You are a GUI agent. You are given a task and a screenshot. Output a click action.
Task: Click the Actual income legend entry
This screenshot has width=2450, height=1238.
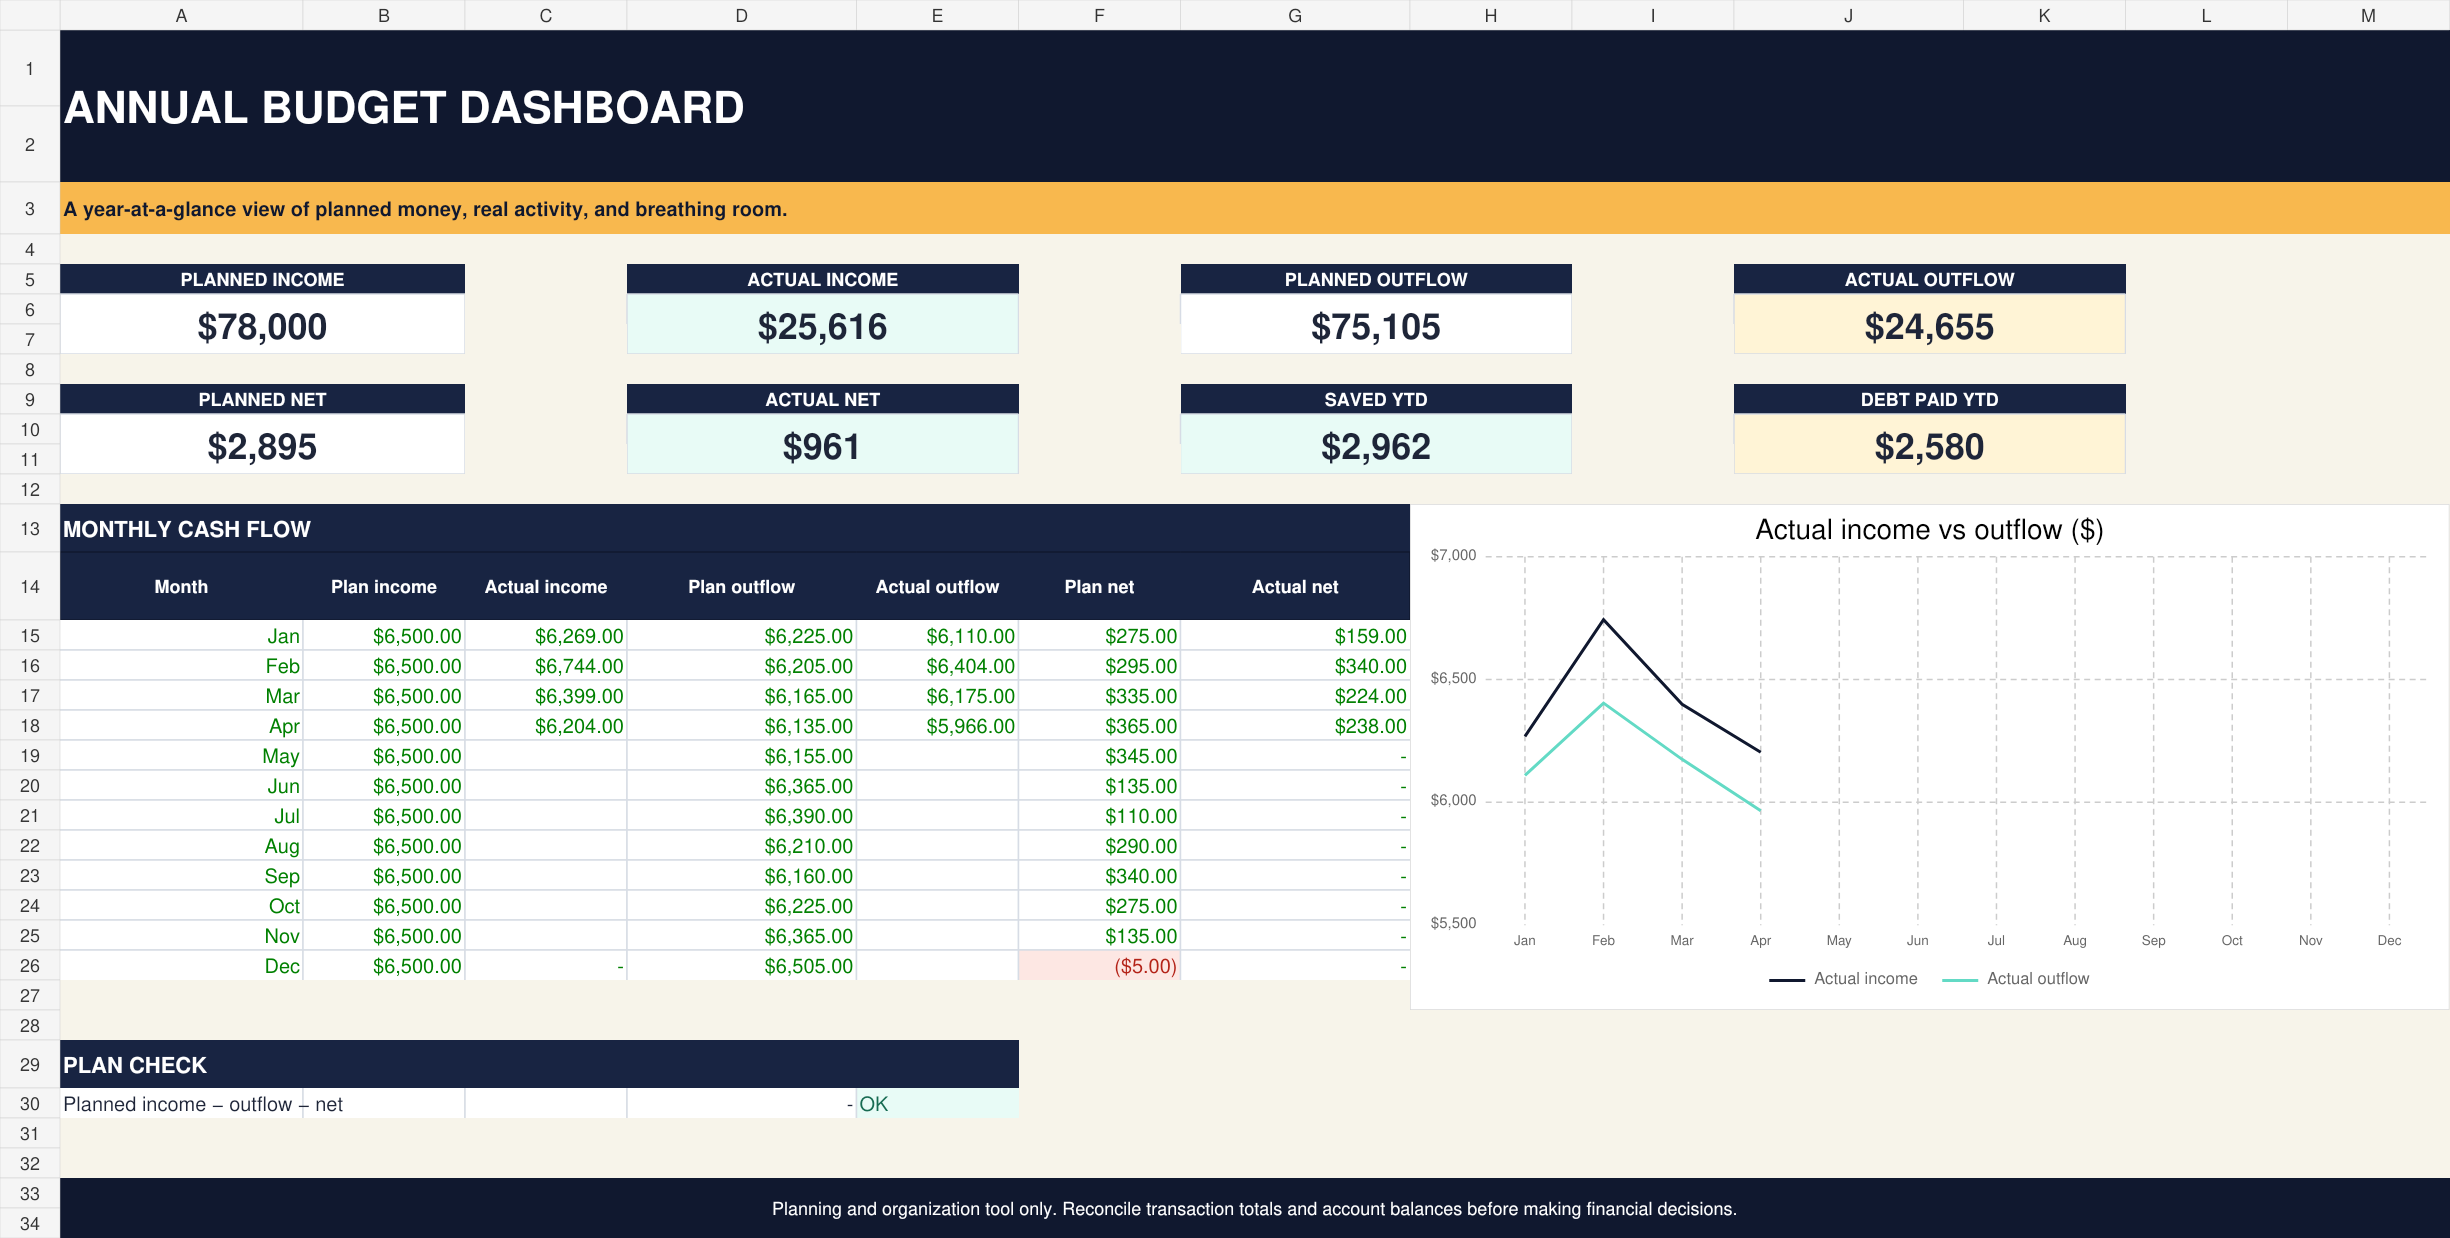coord(1843,978)
